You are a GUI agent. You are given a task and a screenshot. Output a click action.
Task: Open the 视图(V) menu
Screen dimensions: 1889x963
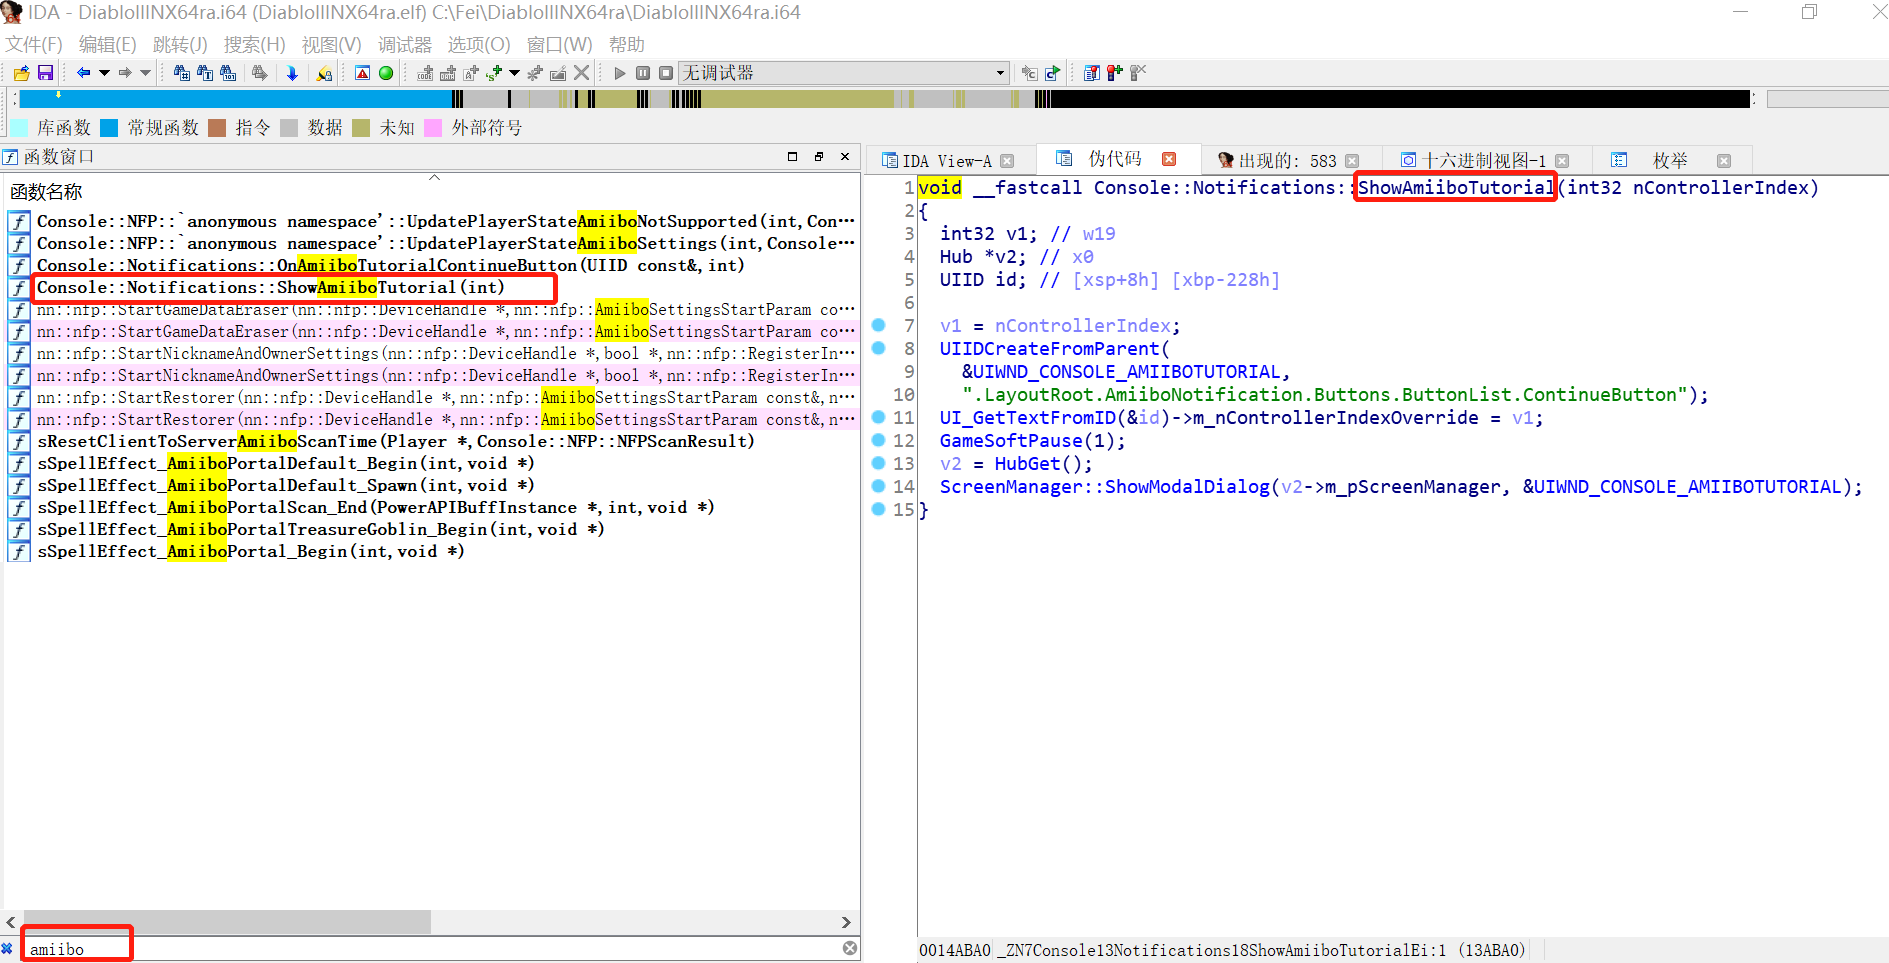(x=331, y=45)
